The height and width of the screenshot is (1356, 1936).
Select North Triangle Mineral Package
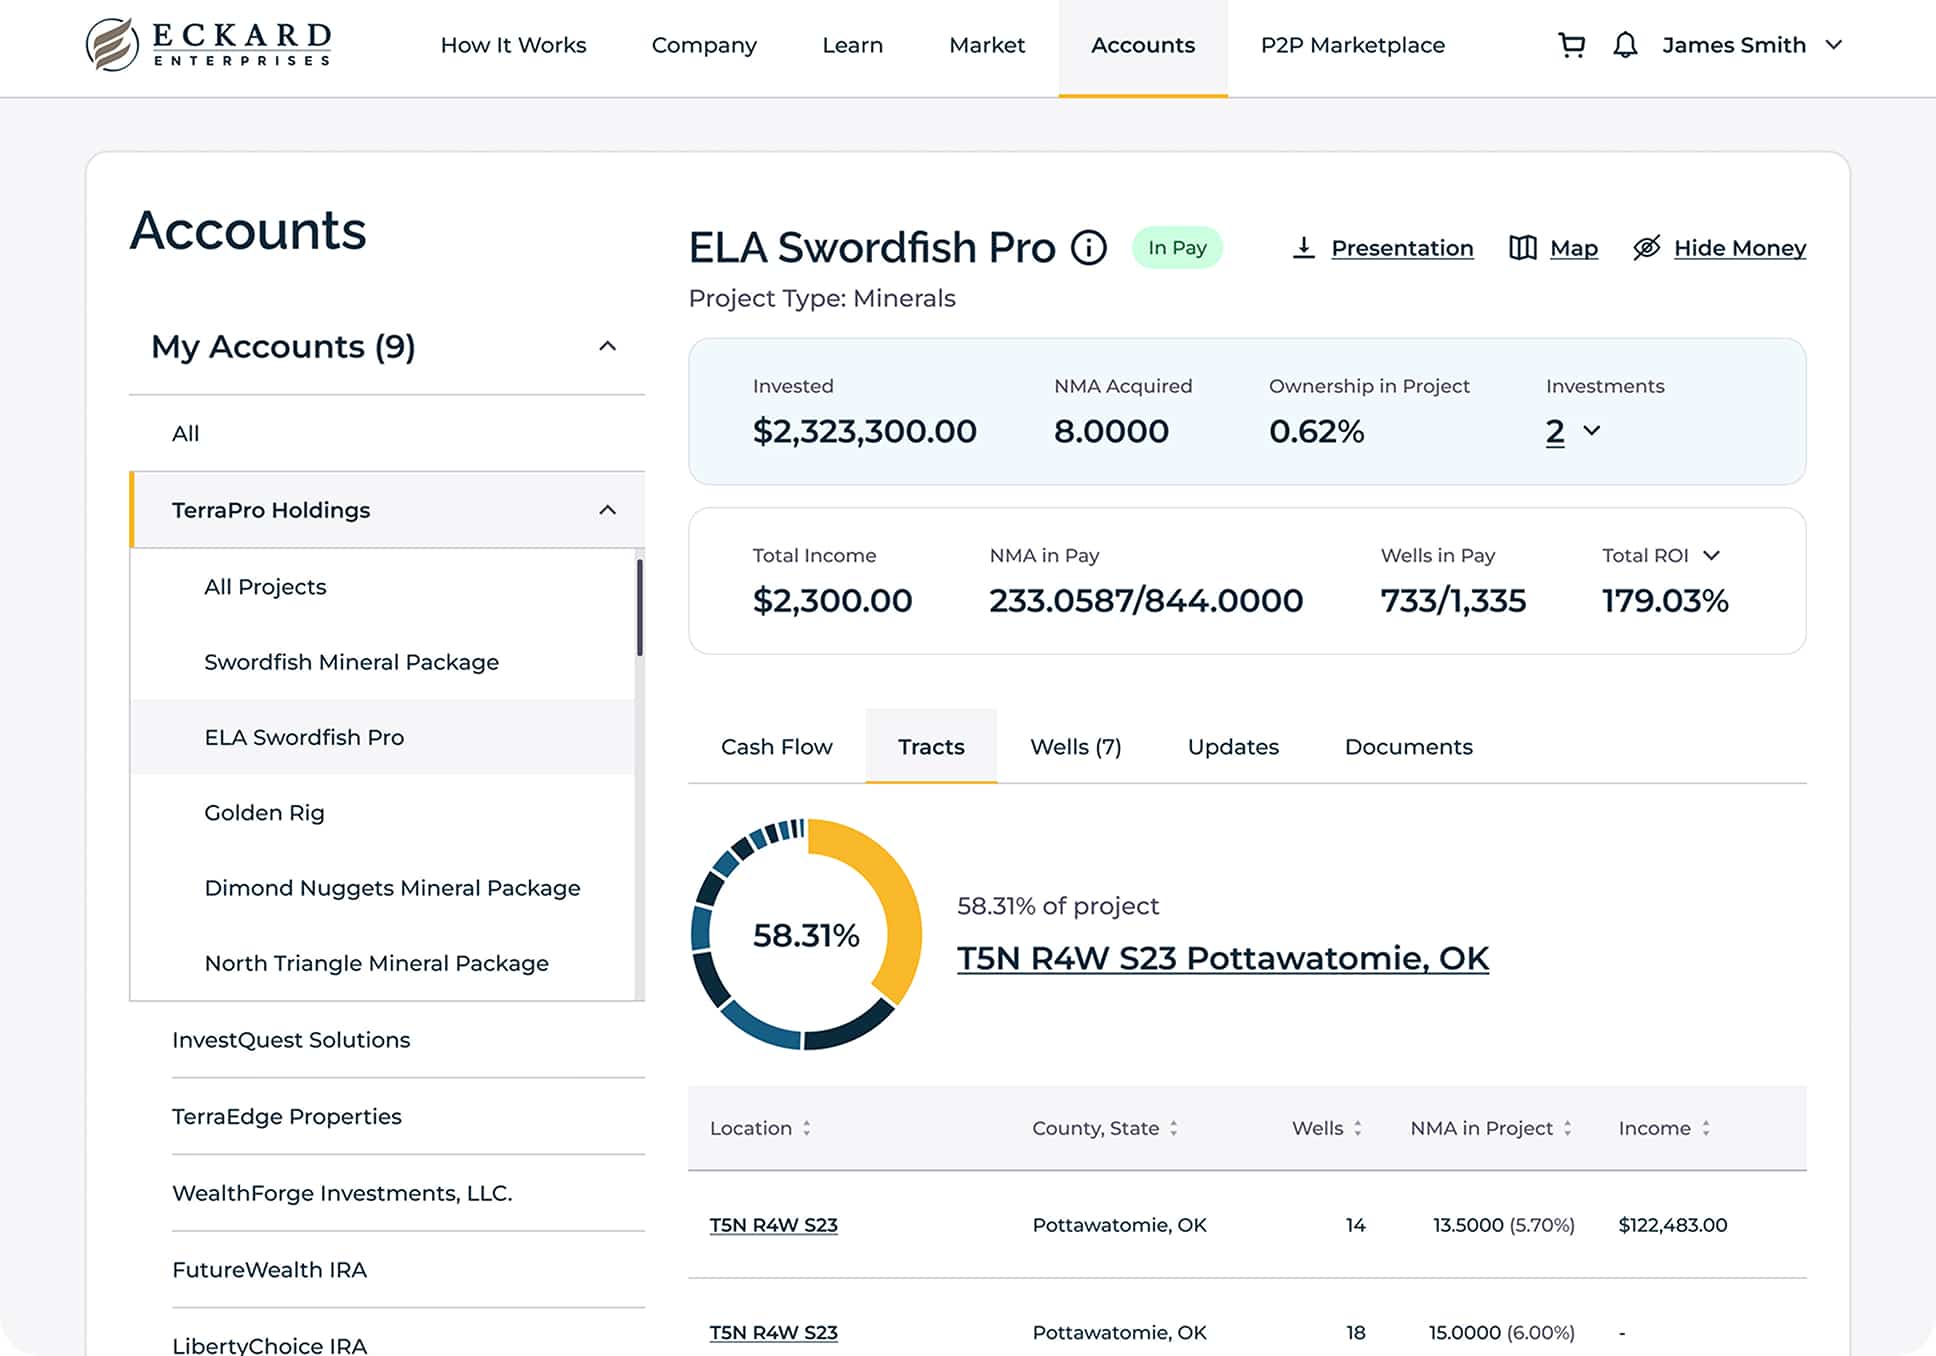(x=383, y=963)
